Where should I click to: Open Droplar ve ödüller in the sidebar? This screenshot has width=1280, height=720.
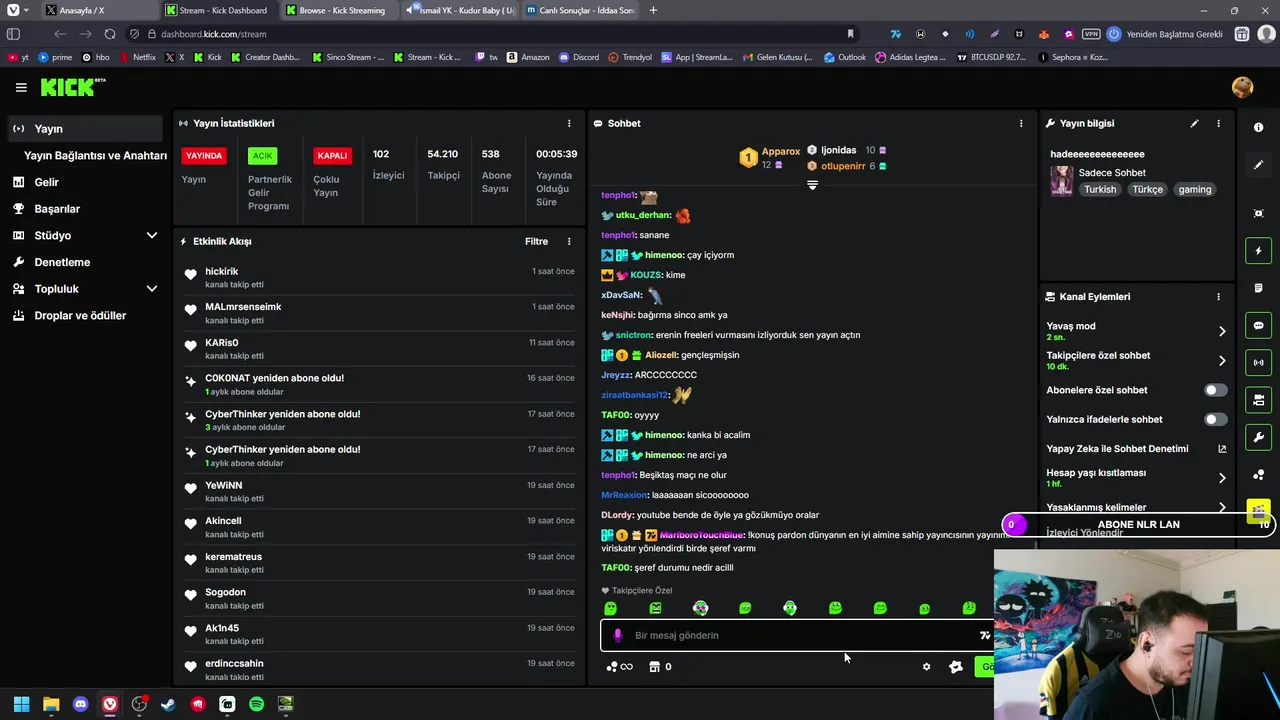tap(82, 315)
